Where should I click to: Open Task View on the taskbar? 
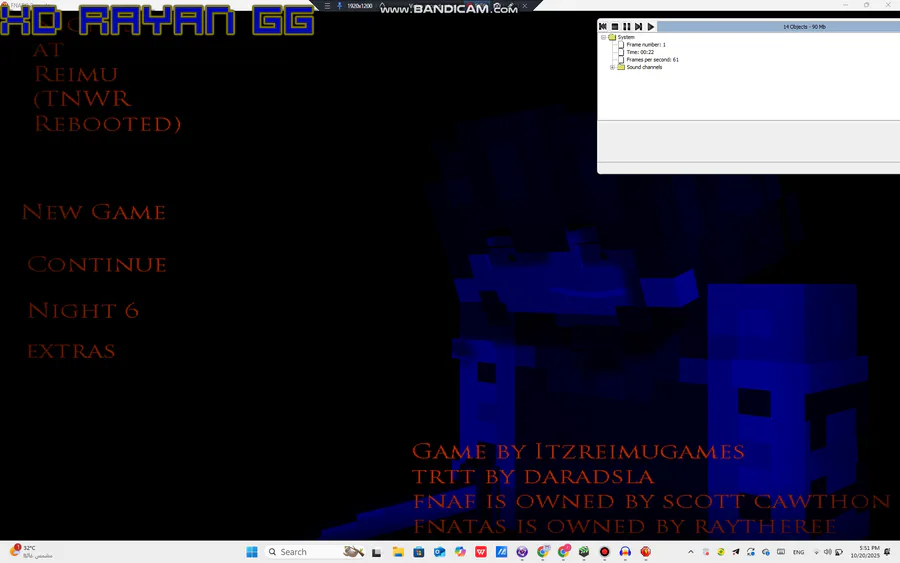[x=377, y=552]
